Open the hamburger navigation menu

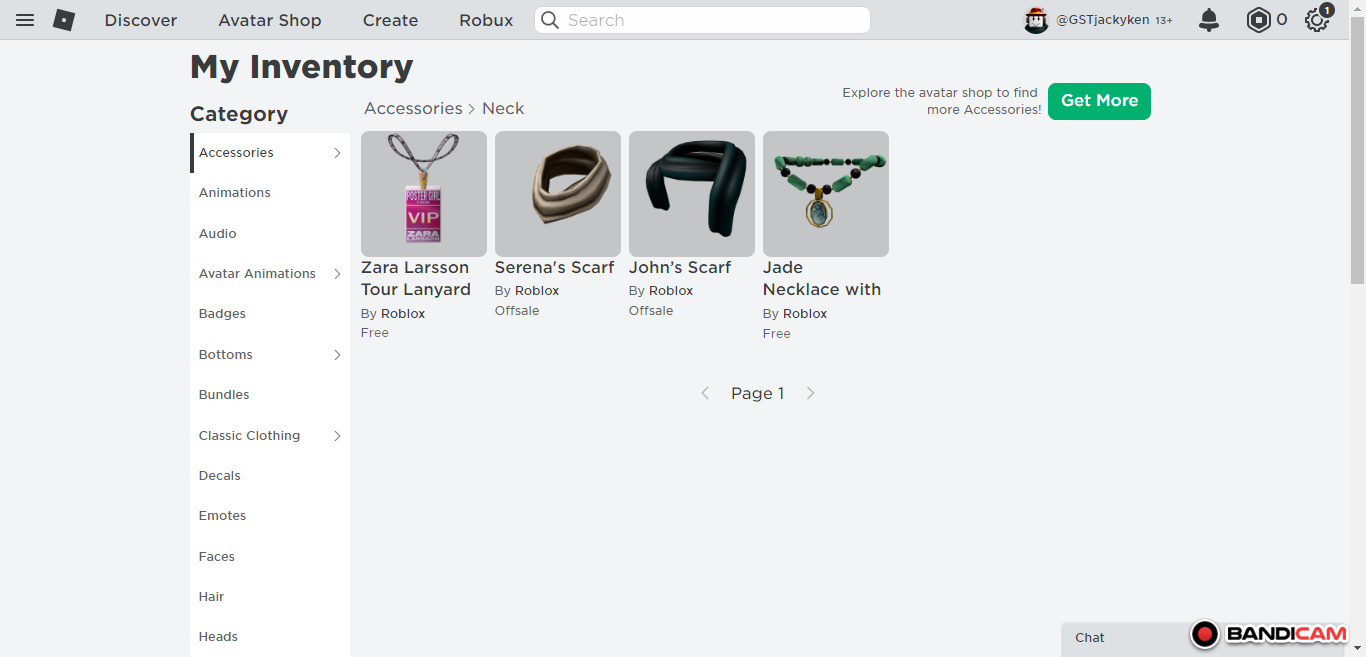pyautogui.click(x=25, y=20)
